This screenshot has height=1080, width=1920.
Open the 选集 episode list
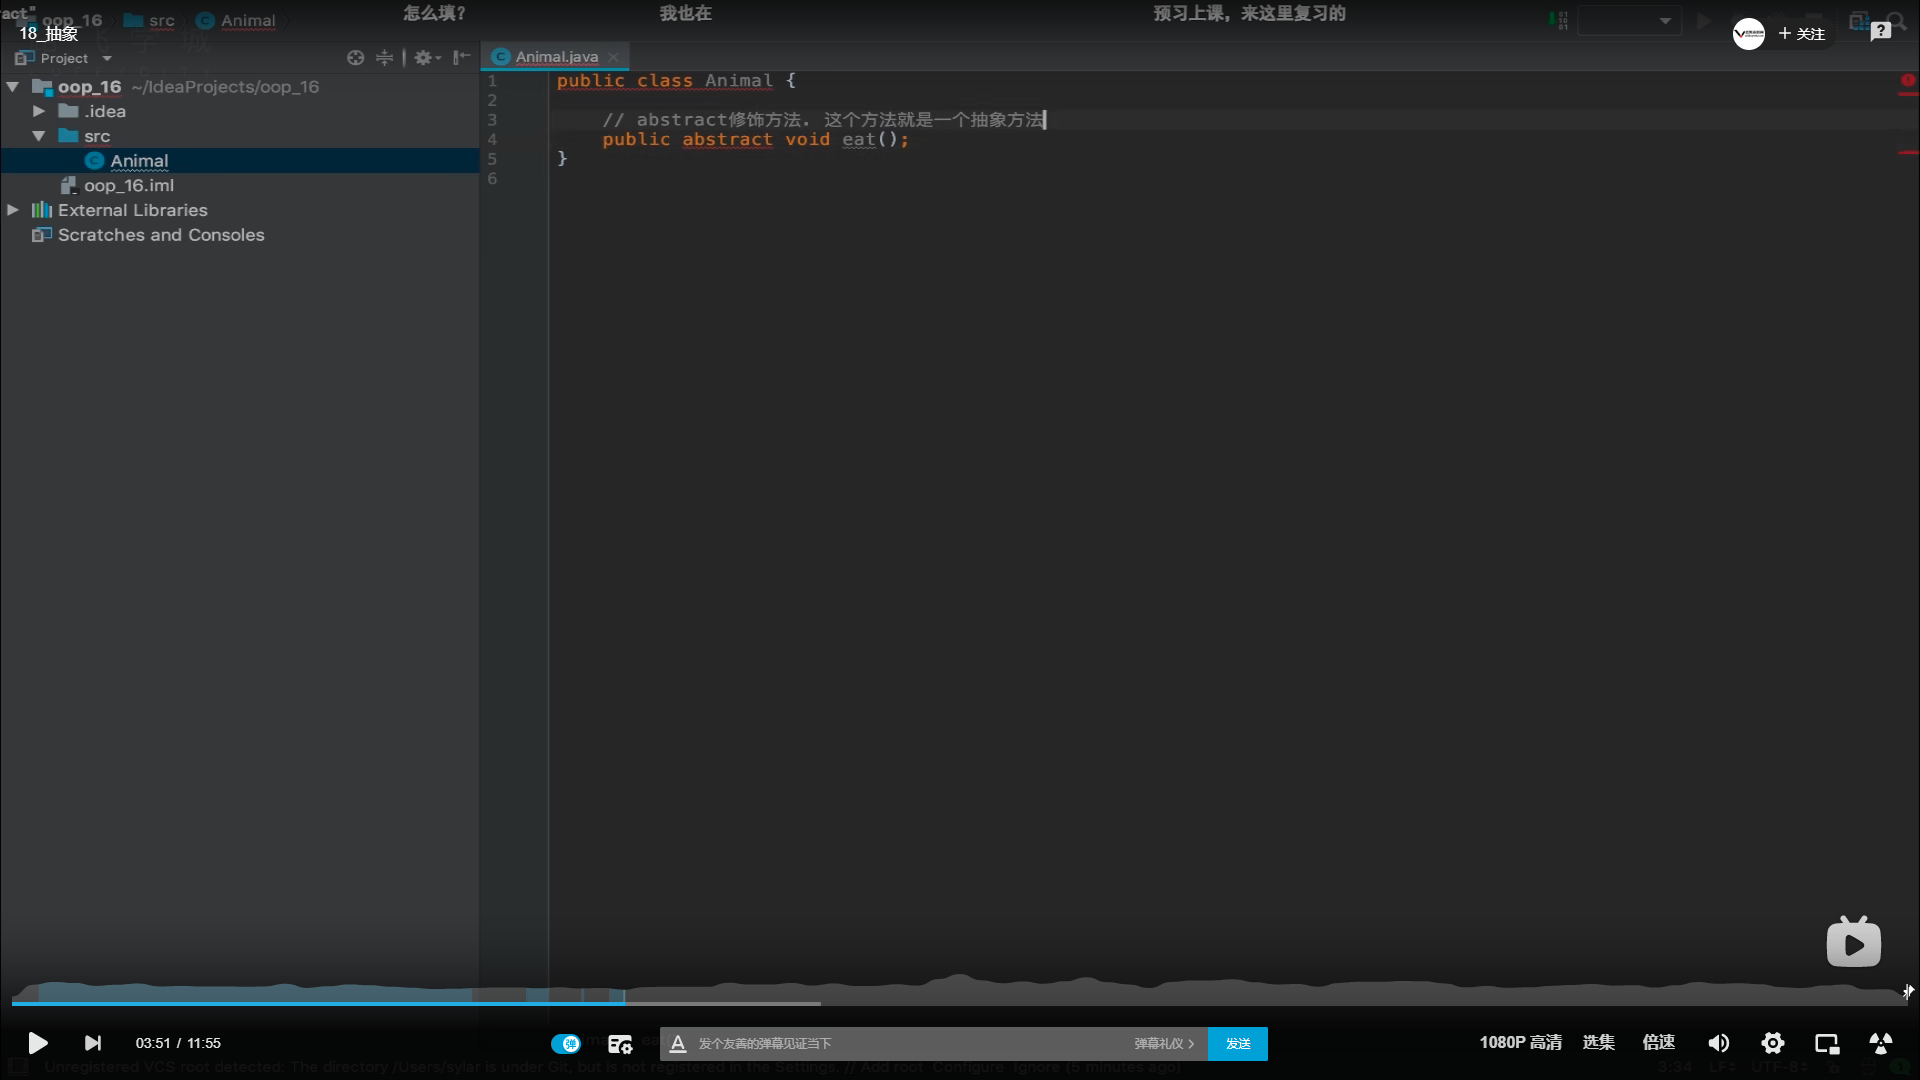click(x=1598, y=1042)
